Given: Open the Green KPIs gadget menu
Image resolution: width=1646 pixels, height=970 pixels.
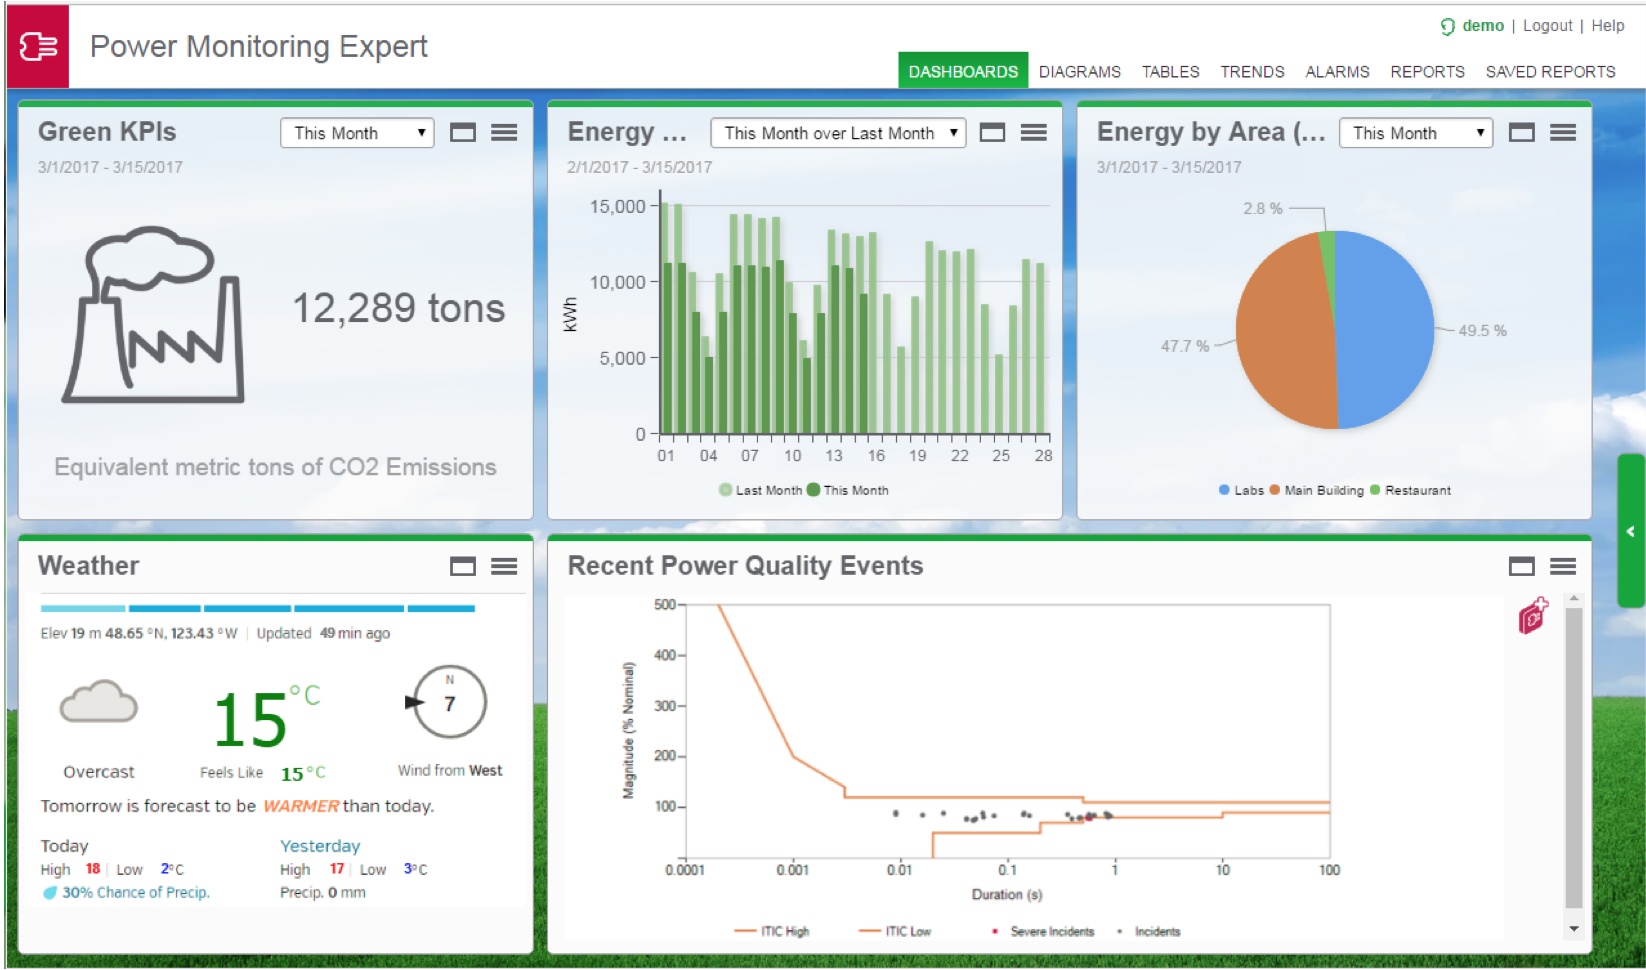Looking at the screenshot, I should pyautogui.click(x=504, y=132).
